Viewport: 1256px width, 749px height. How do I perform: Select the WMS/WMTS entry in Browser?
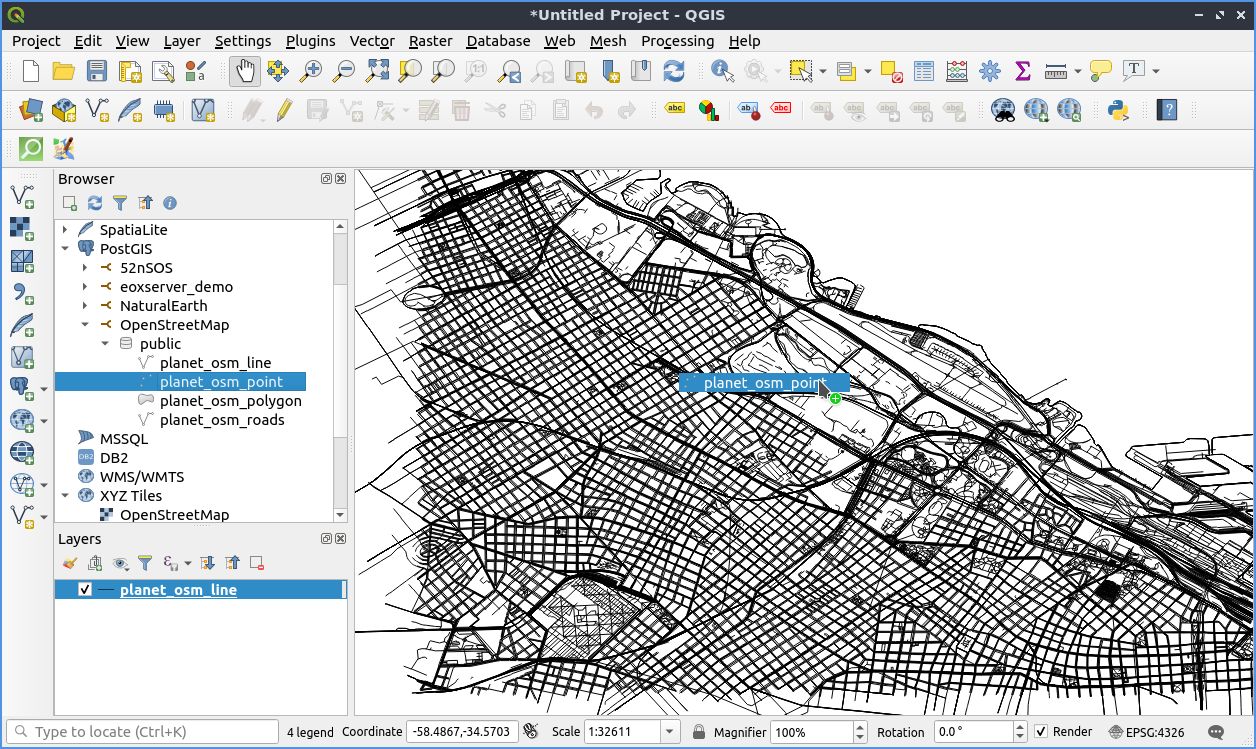(x=142, y=477)
